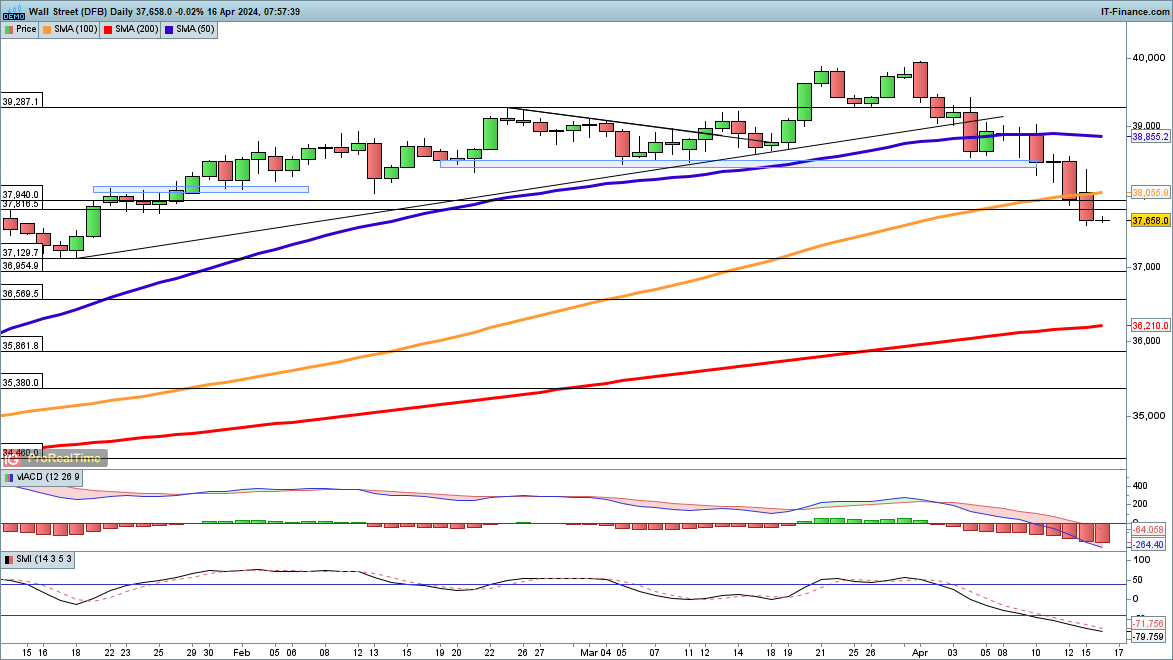Click the MACD indicator color icon
Viewport: 1173px width, 660px height.
(9, 478)
